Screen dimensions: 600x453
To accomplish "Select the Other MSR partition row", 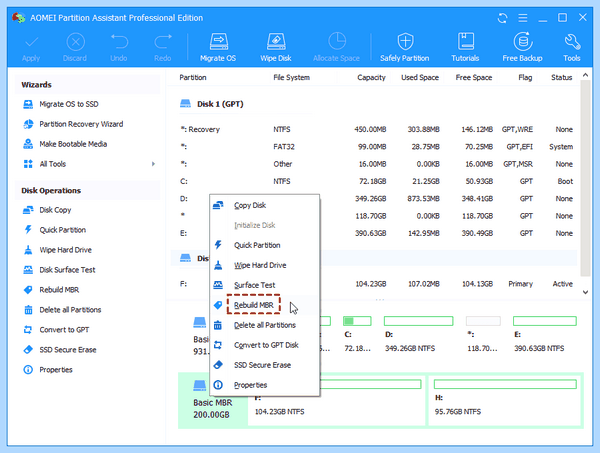I will (x=376, y=164).
